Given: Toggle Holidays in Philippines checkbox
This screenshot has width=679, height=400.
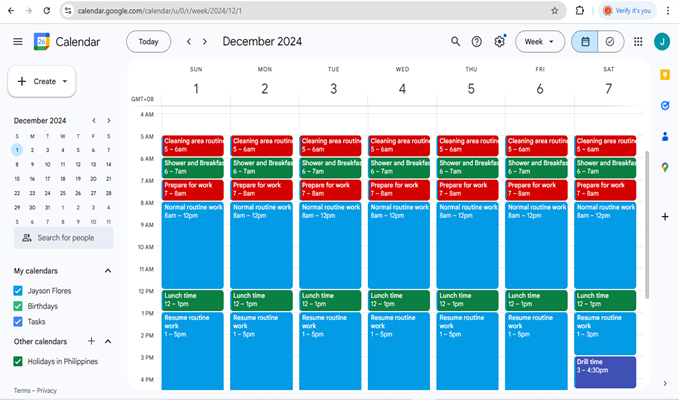Looking at the screenshot, I should (18, 360).
